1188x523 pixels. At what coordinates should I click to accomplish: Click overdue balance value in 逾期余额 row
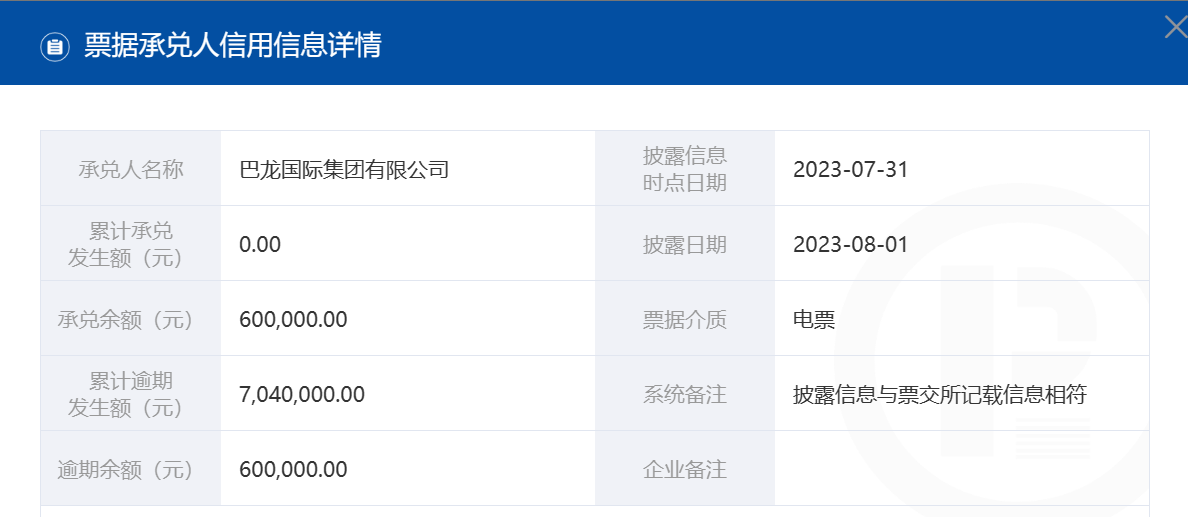(x=293, y=469)
